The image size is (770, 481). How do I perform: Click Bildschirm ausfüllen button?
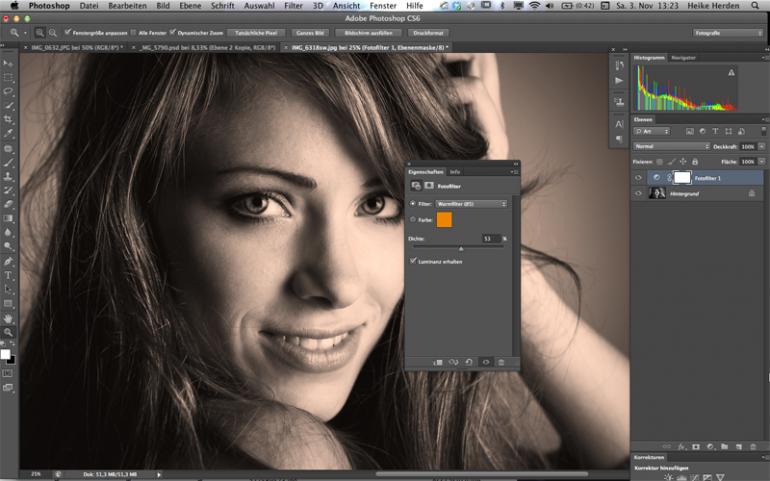pos(368,33)
